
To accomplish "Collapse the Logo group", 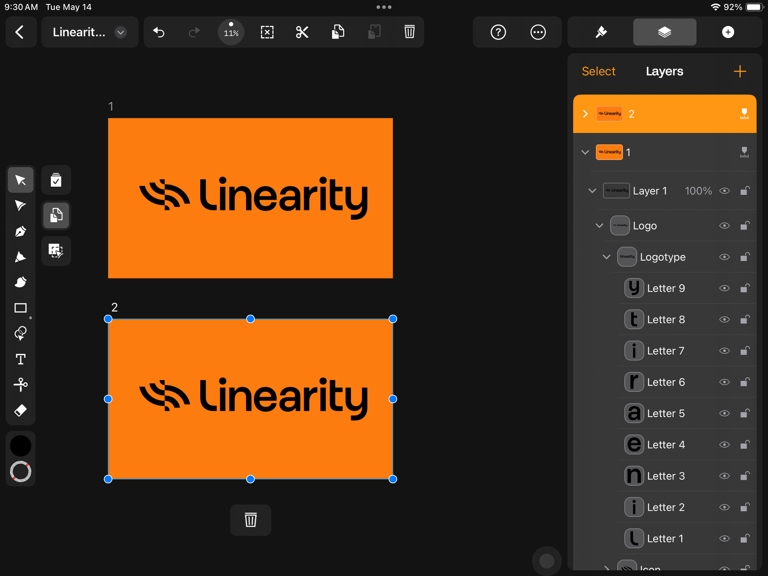I will point(599,225).
